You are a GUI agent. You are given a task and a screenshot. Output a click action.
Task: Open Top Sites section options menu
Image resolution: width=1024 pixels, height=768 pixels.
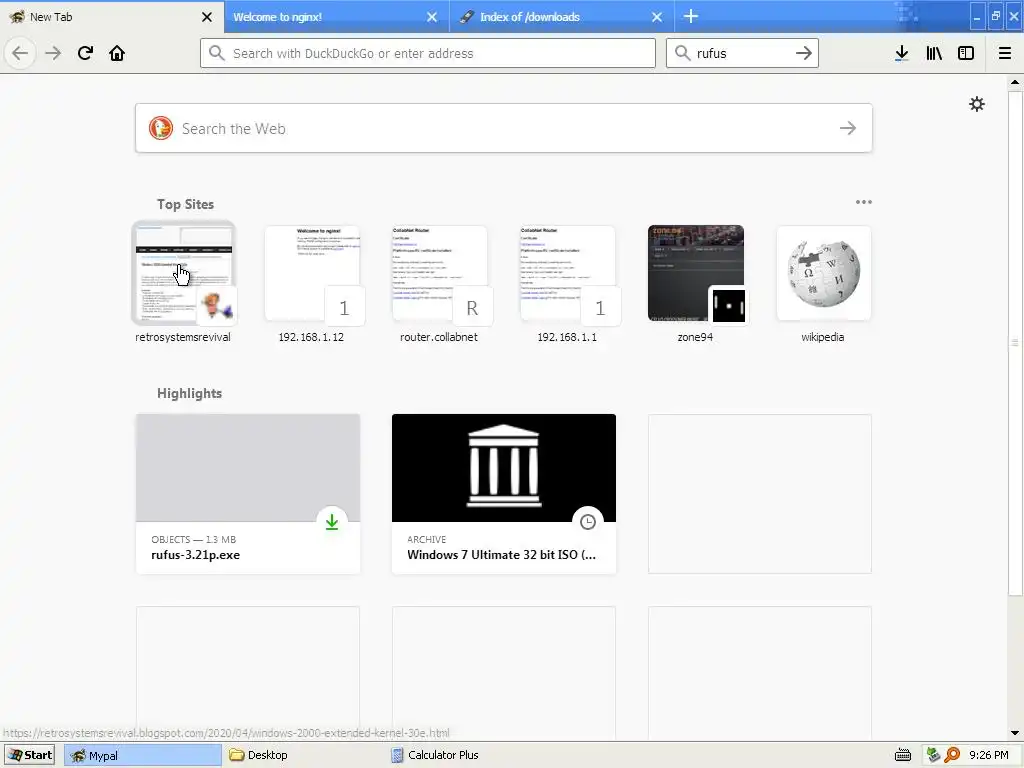863,202
